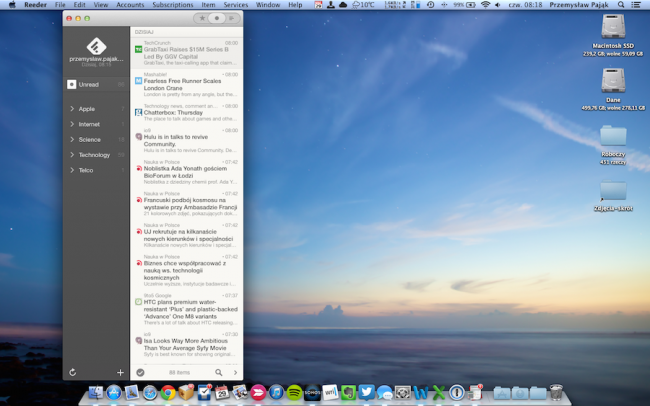Viewport: 650px width, 406px height.
Task: Open Spotlight search in menu bar
Action: 621,5
